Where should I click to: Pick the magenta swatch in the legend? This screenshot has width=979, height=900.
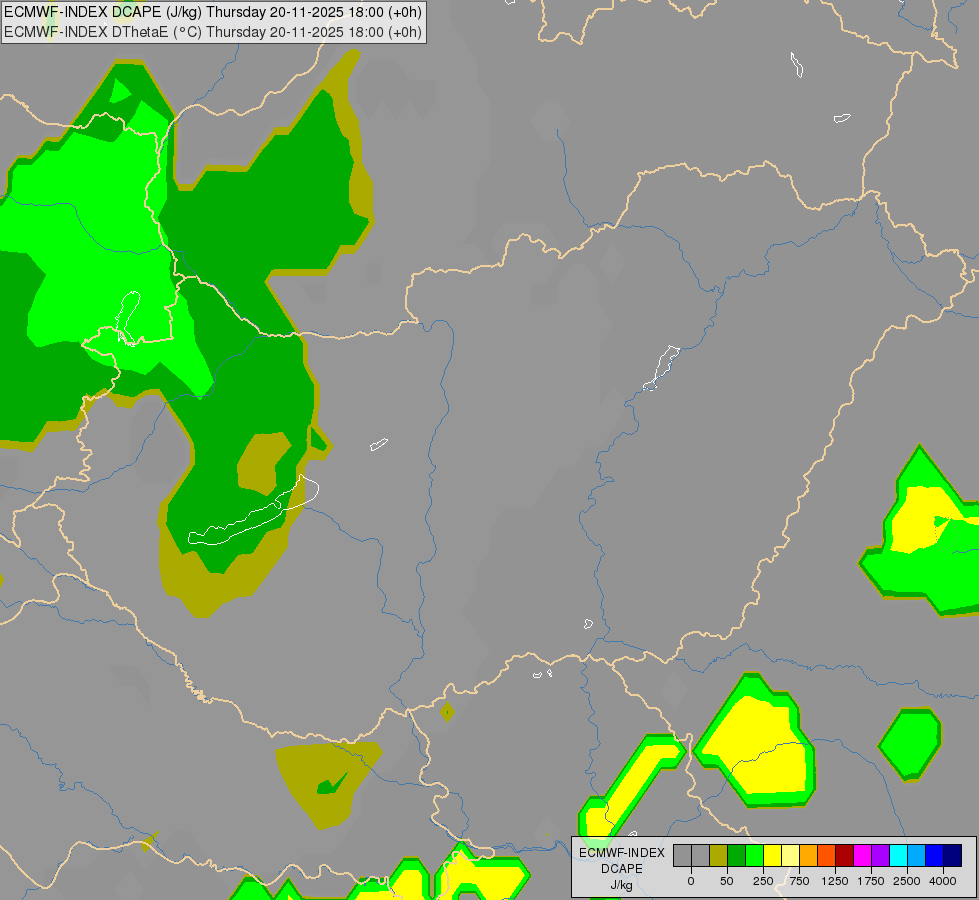863,856
